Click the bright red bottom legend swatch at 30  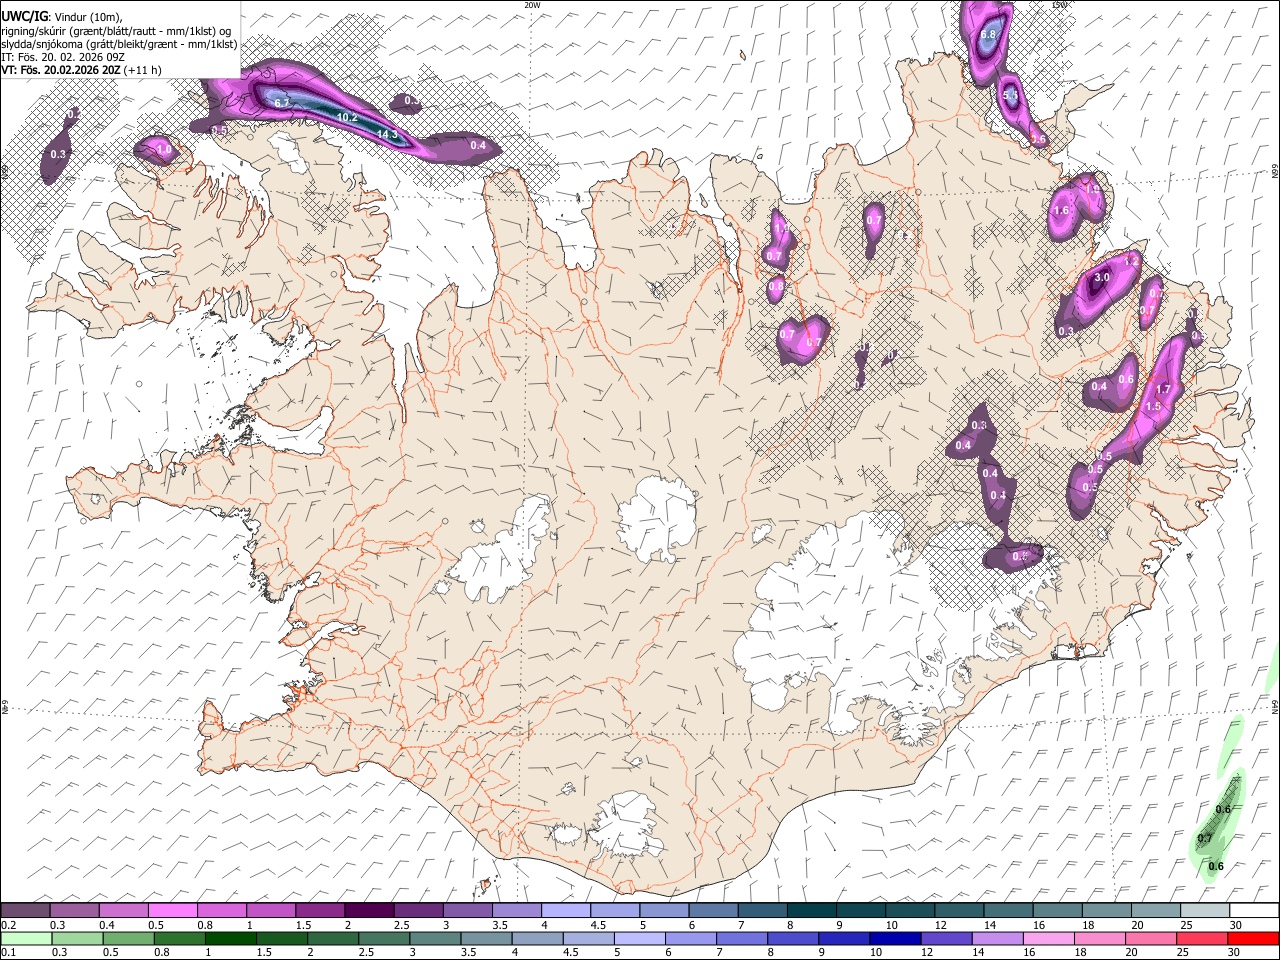pyautogui.click(x=1253, y=938)
